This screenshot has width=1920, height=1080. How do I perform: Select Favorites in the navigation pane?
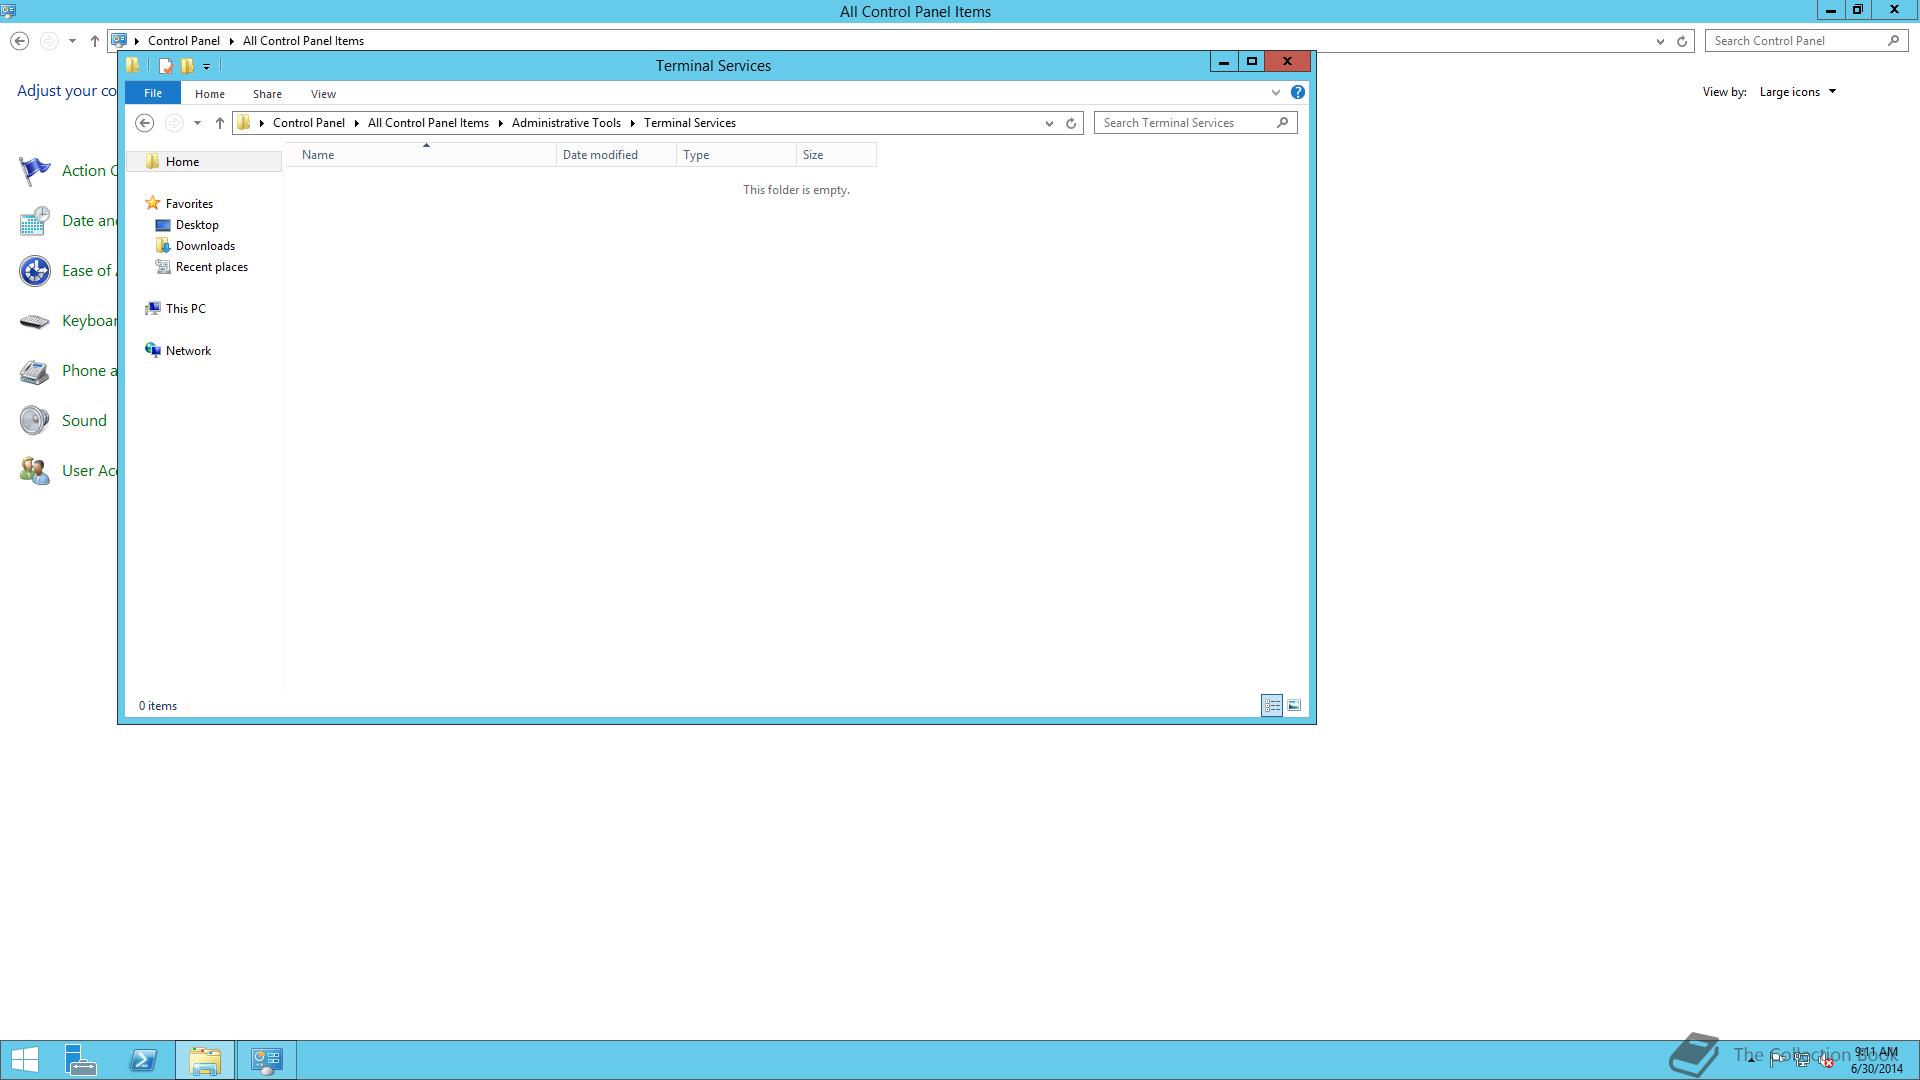189,204
